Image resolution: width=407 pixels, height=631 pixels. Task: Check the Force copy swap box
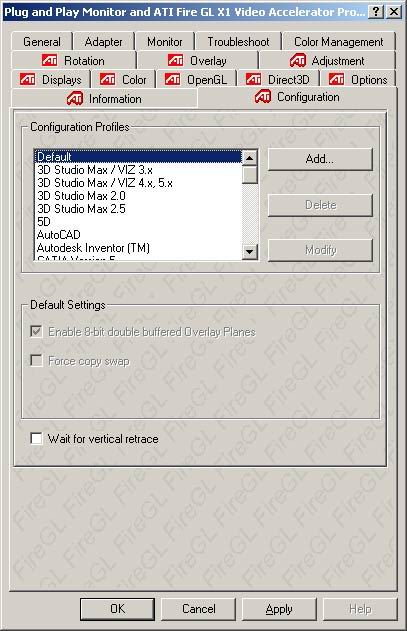click(36, 361)
